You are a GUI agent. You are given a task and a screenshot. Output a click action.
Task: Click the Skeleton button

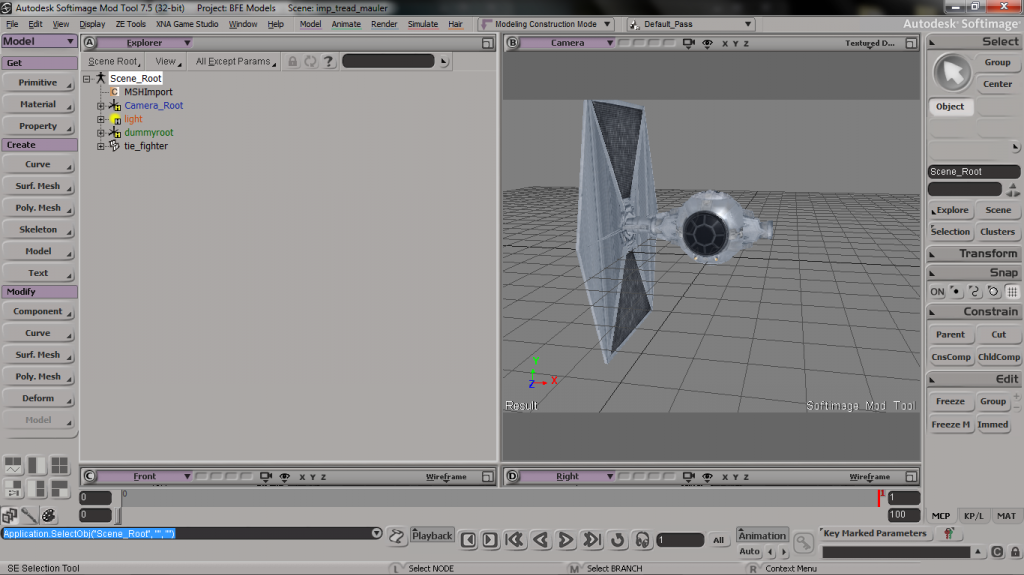[38, 230]
